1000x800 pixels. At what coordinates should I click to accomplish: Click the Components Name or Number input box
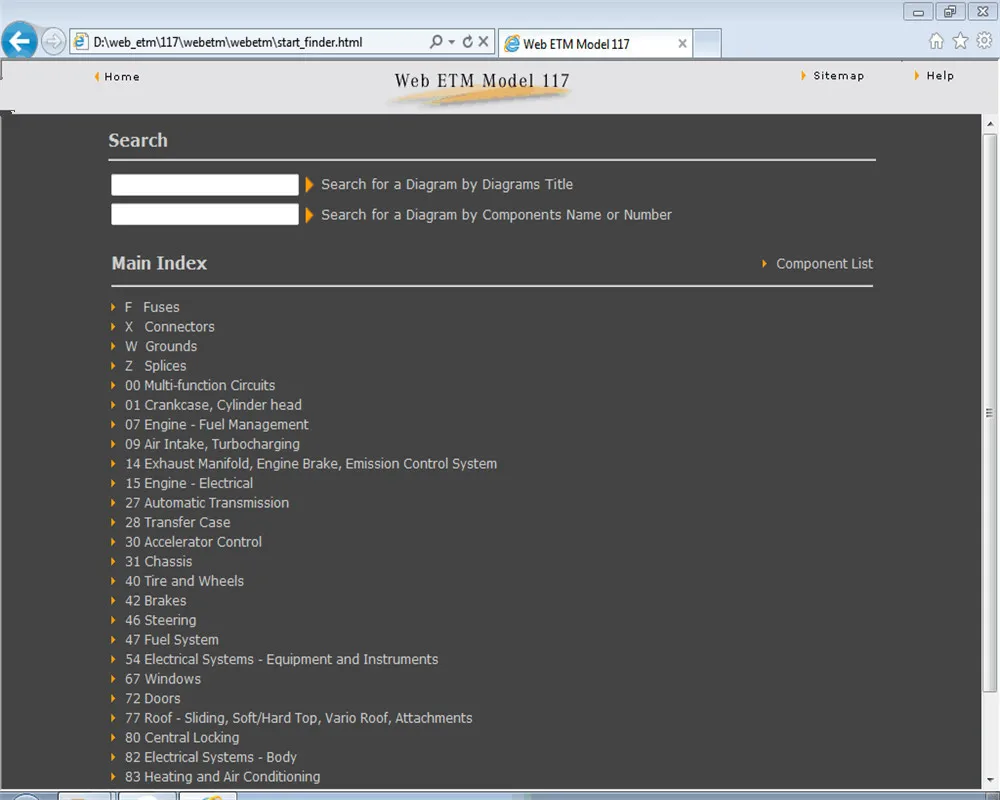[205, 214]
